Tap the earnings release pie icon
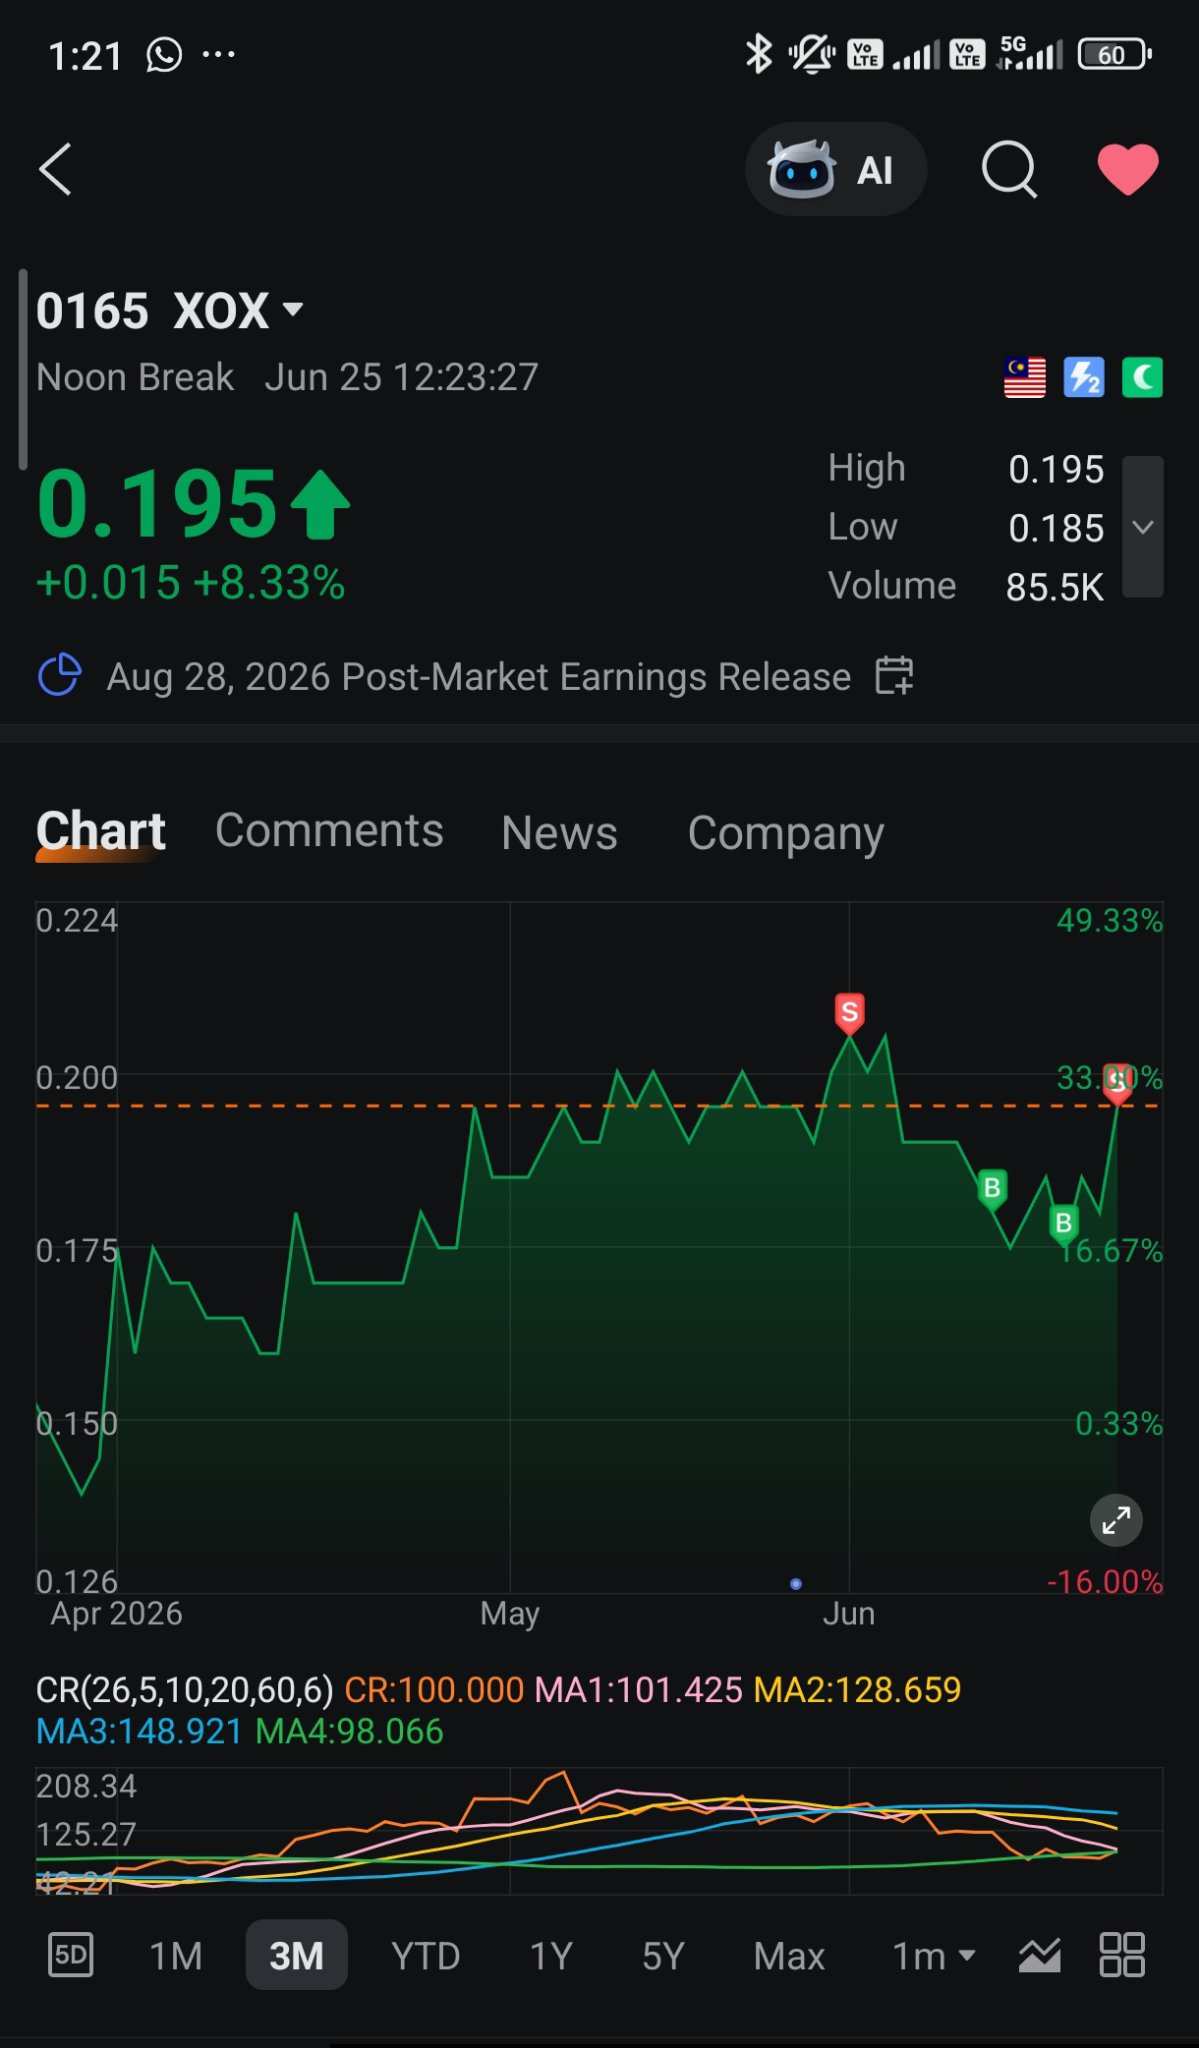 click(60, 675)
